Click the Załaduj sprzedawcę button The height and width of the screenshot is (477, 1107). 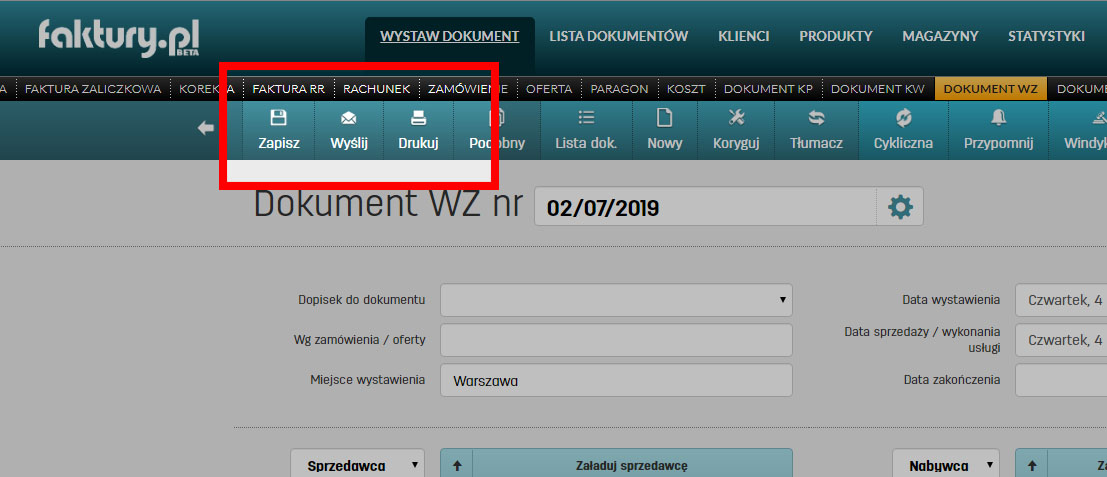(x=632, y=466)
